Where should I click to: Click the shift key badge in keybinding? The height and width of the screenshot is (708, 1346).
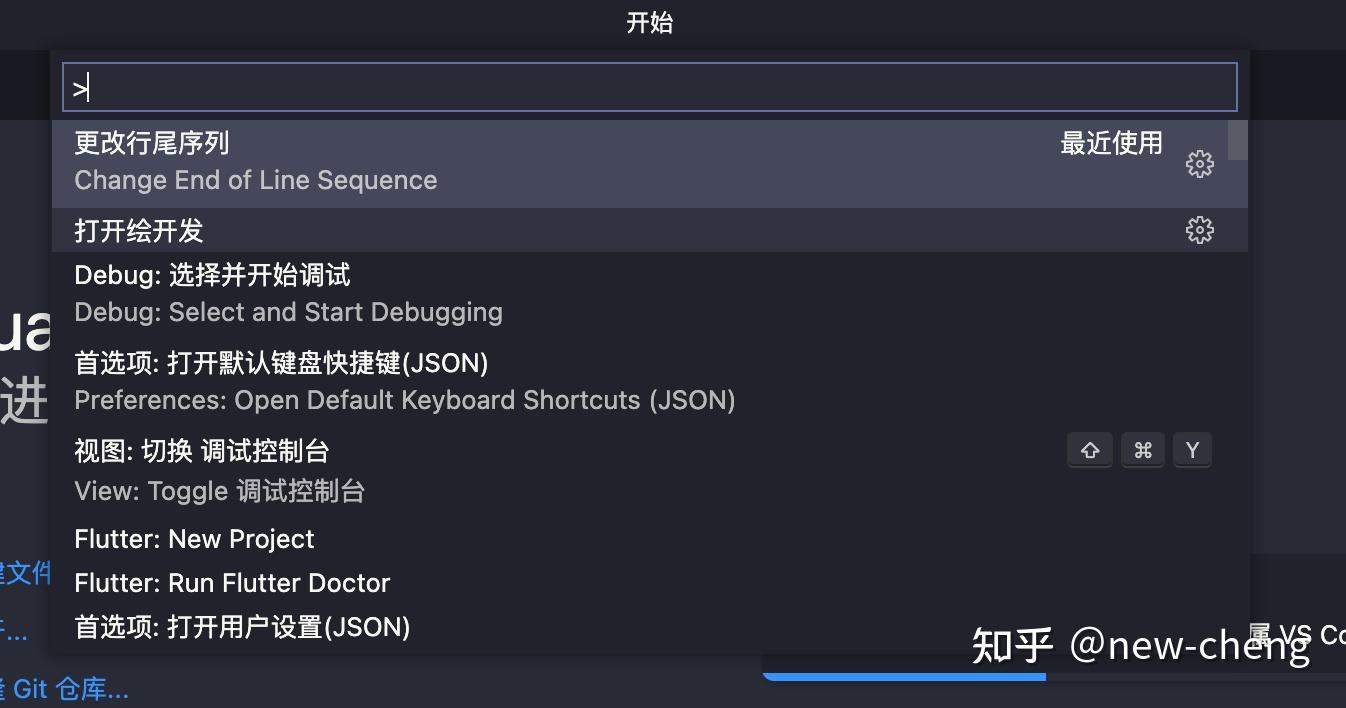(1090, 451)
